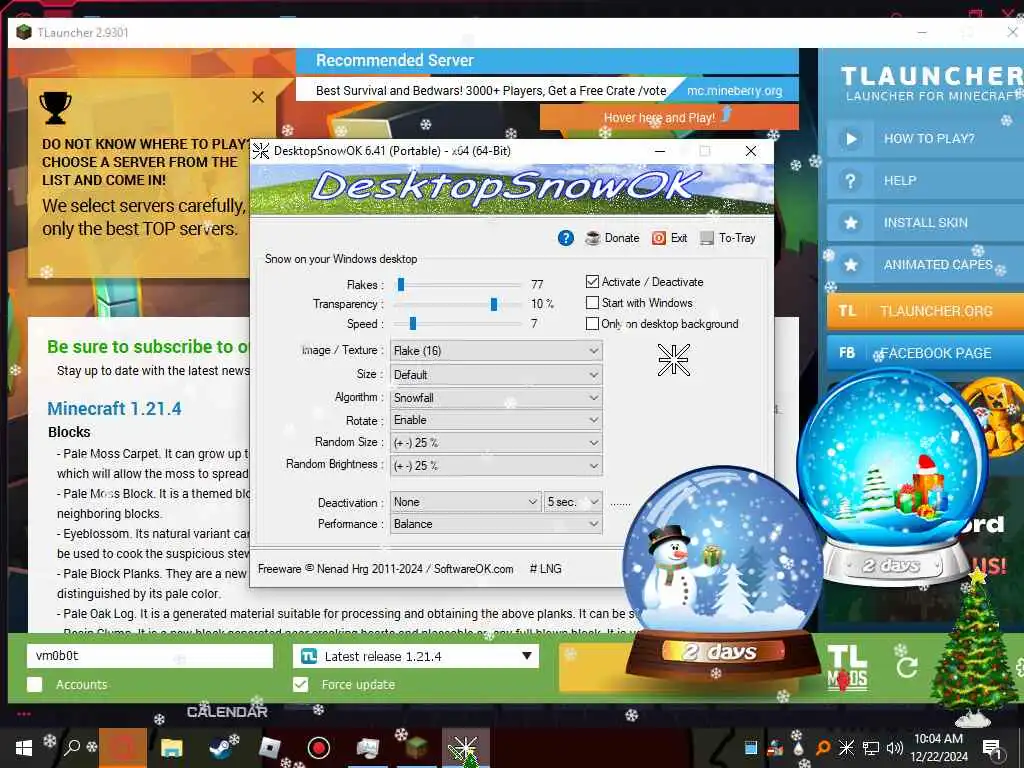Viewport: 1024px width, 768px height.
Task: Open Windows Start menu
Action: click(x=24, y=748)
